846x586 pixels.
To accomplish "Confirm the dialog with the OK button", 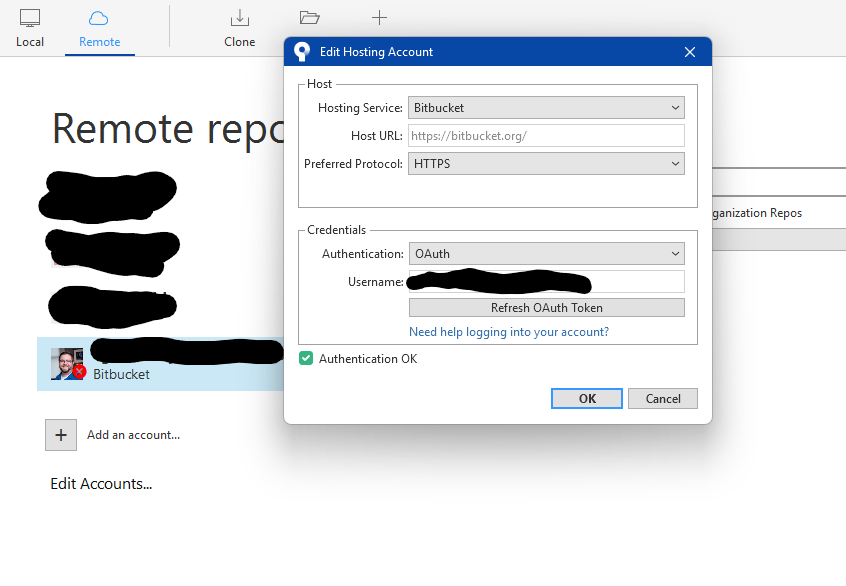I will [586, 399].
